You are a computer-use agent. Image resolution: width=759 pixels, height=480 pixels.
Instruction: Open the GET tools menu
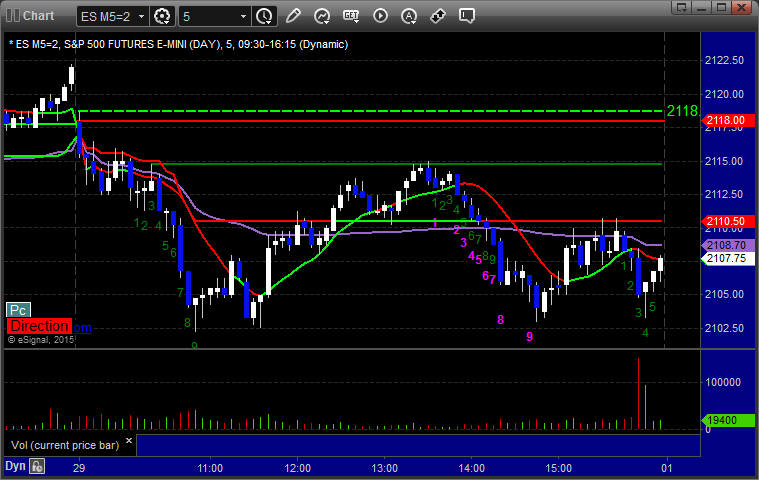[x=351, y=16]
